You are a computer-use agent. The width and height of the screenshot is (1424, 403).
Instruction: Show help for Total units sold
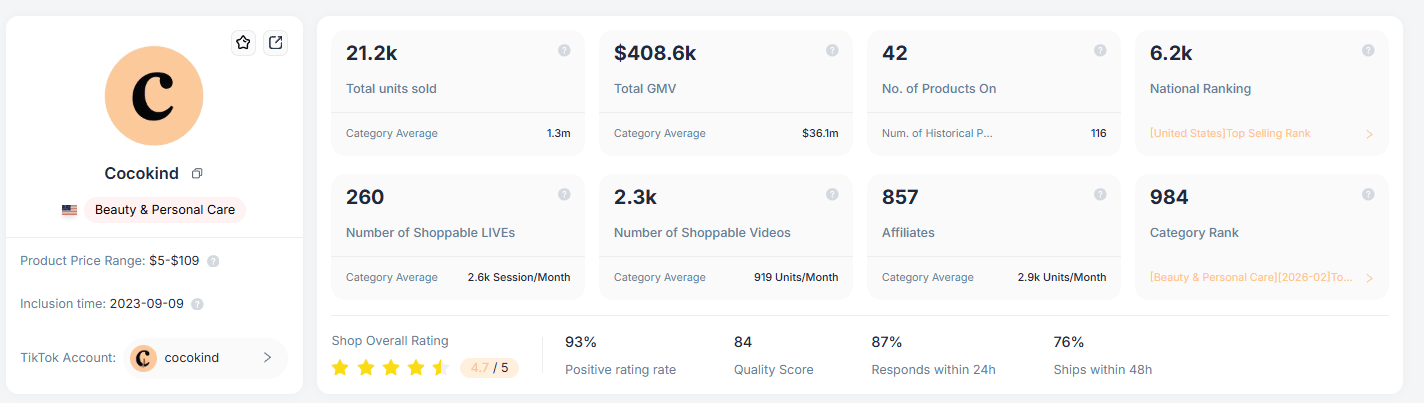564,50
